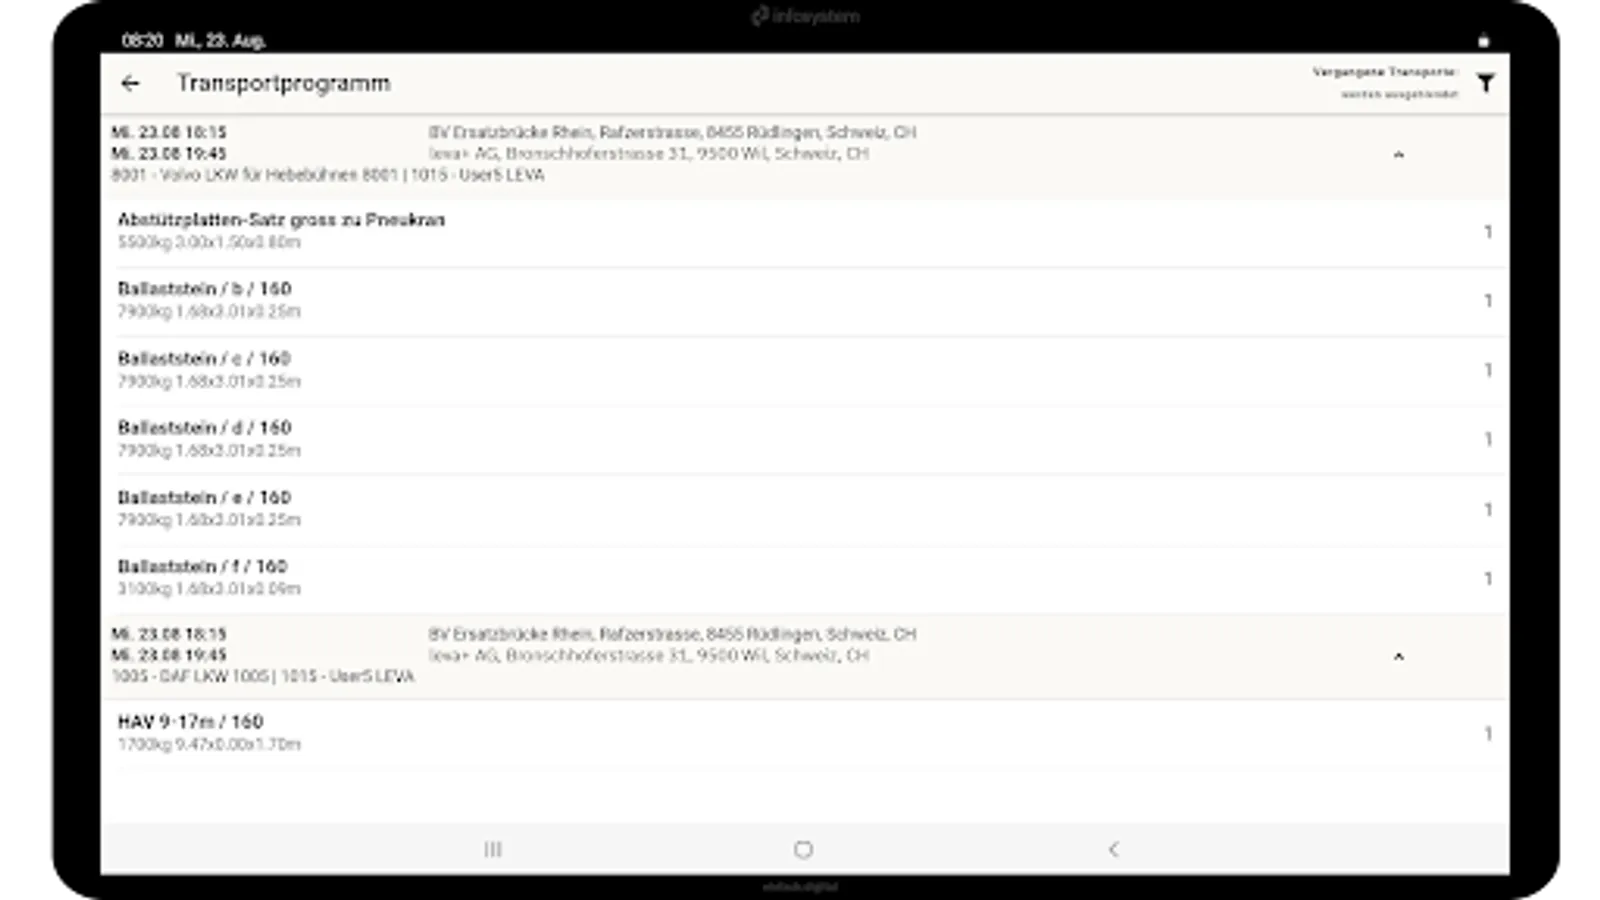This screenshot has width=1600, height=900.
Task: Select Ballaststein / c / 160 row
Action: [x=805, y=371]
